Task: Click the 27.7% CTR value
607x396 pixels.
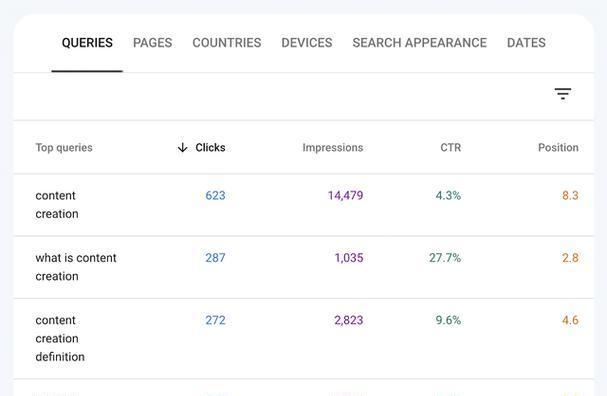Action: pos(445,258)
